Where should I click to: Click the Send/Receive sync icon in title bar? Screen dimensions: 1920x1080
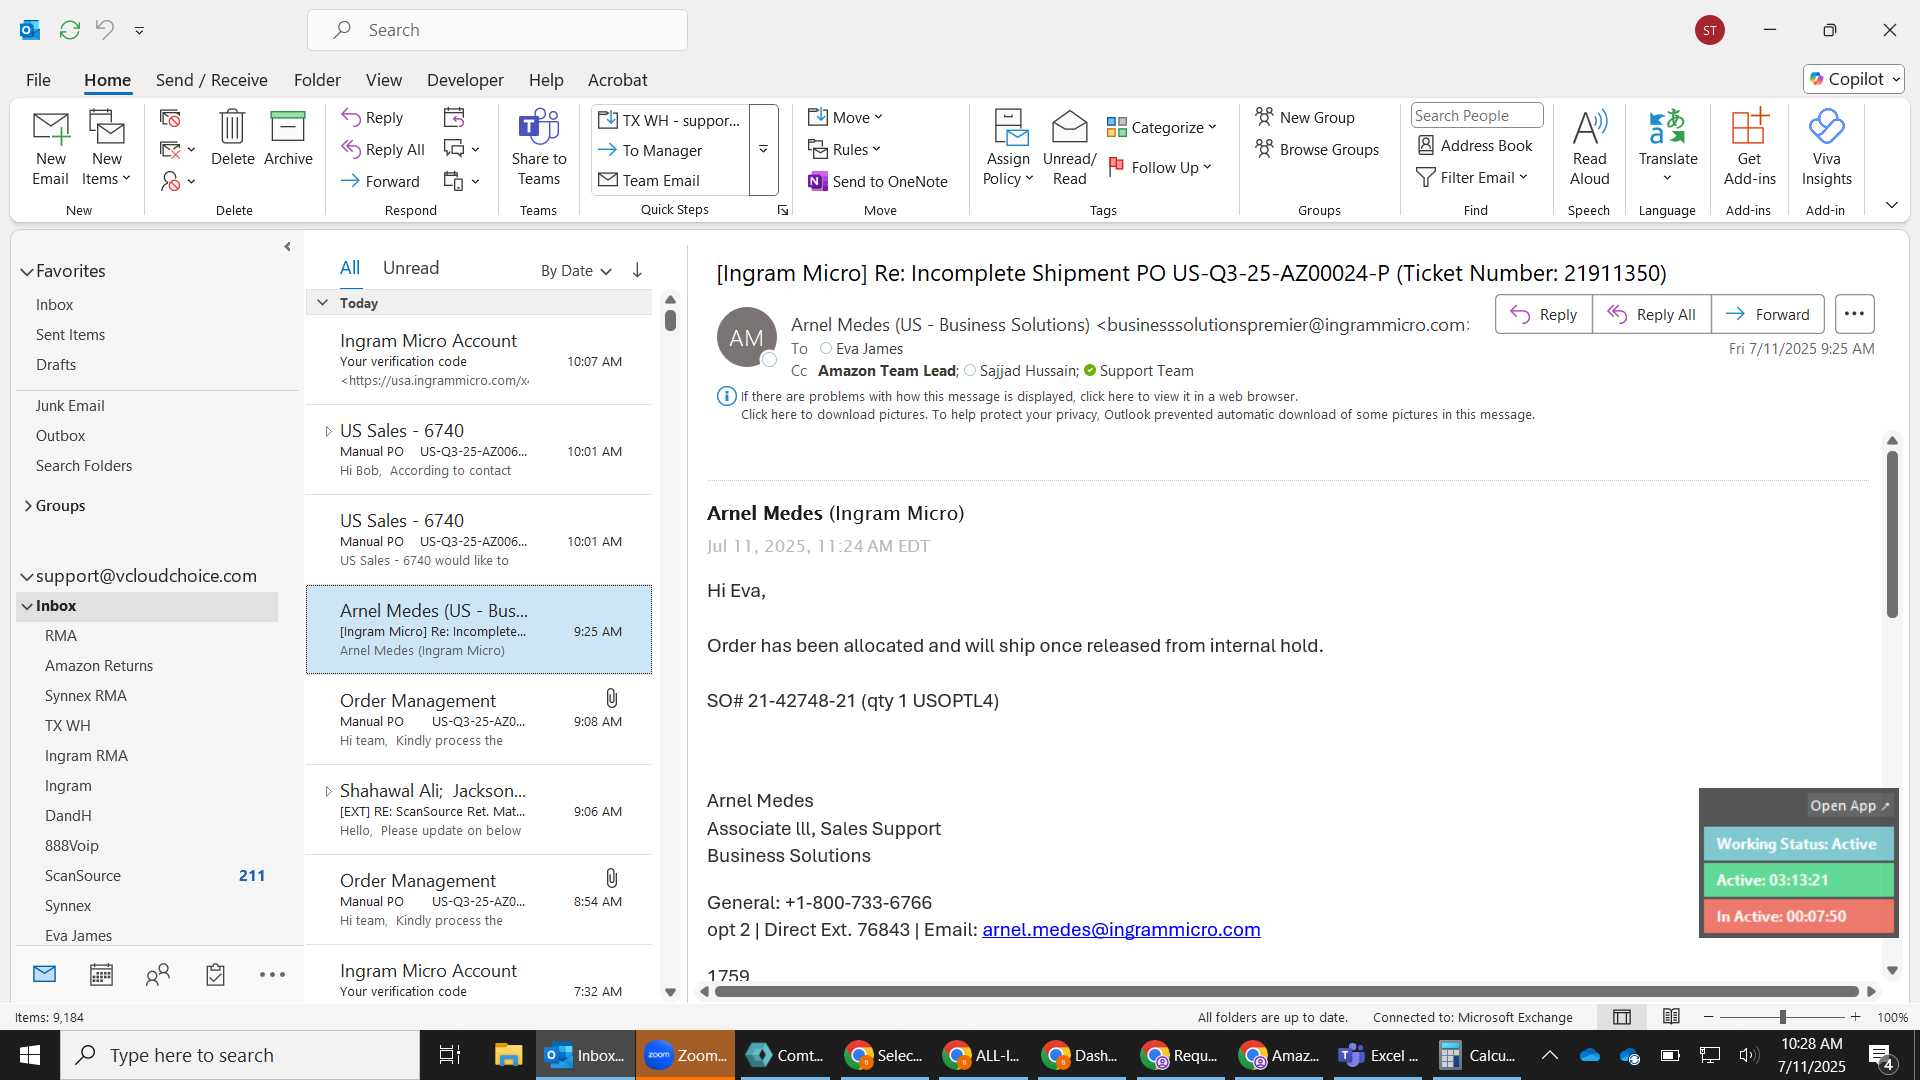(70, 30)
